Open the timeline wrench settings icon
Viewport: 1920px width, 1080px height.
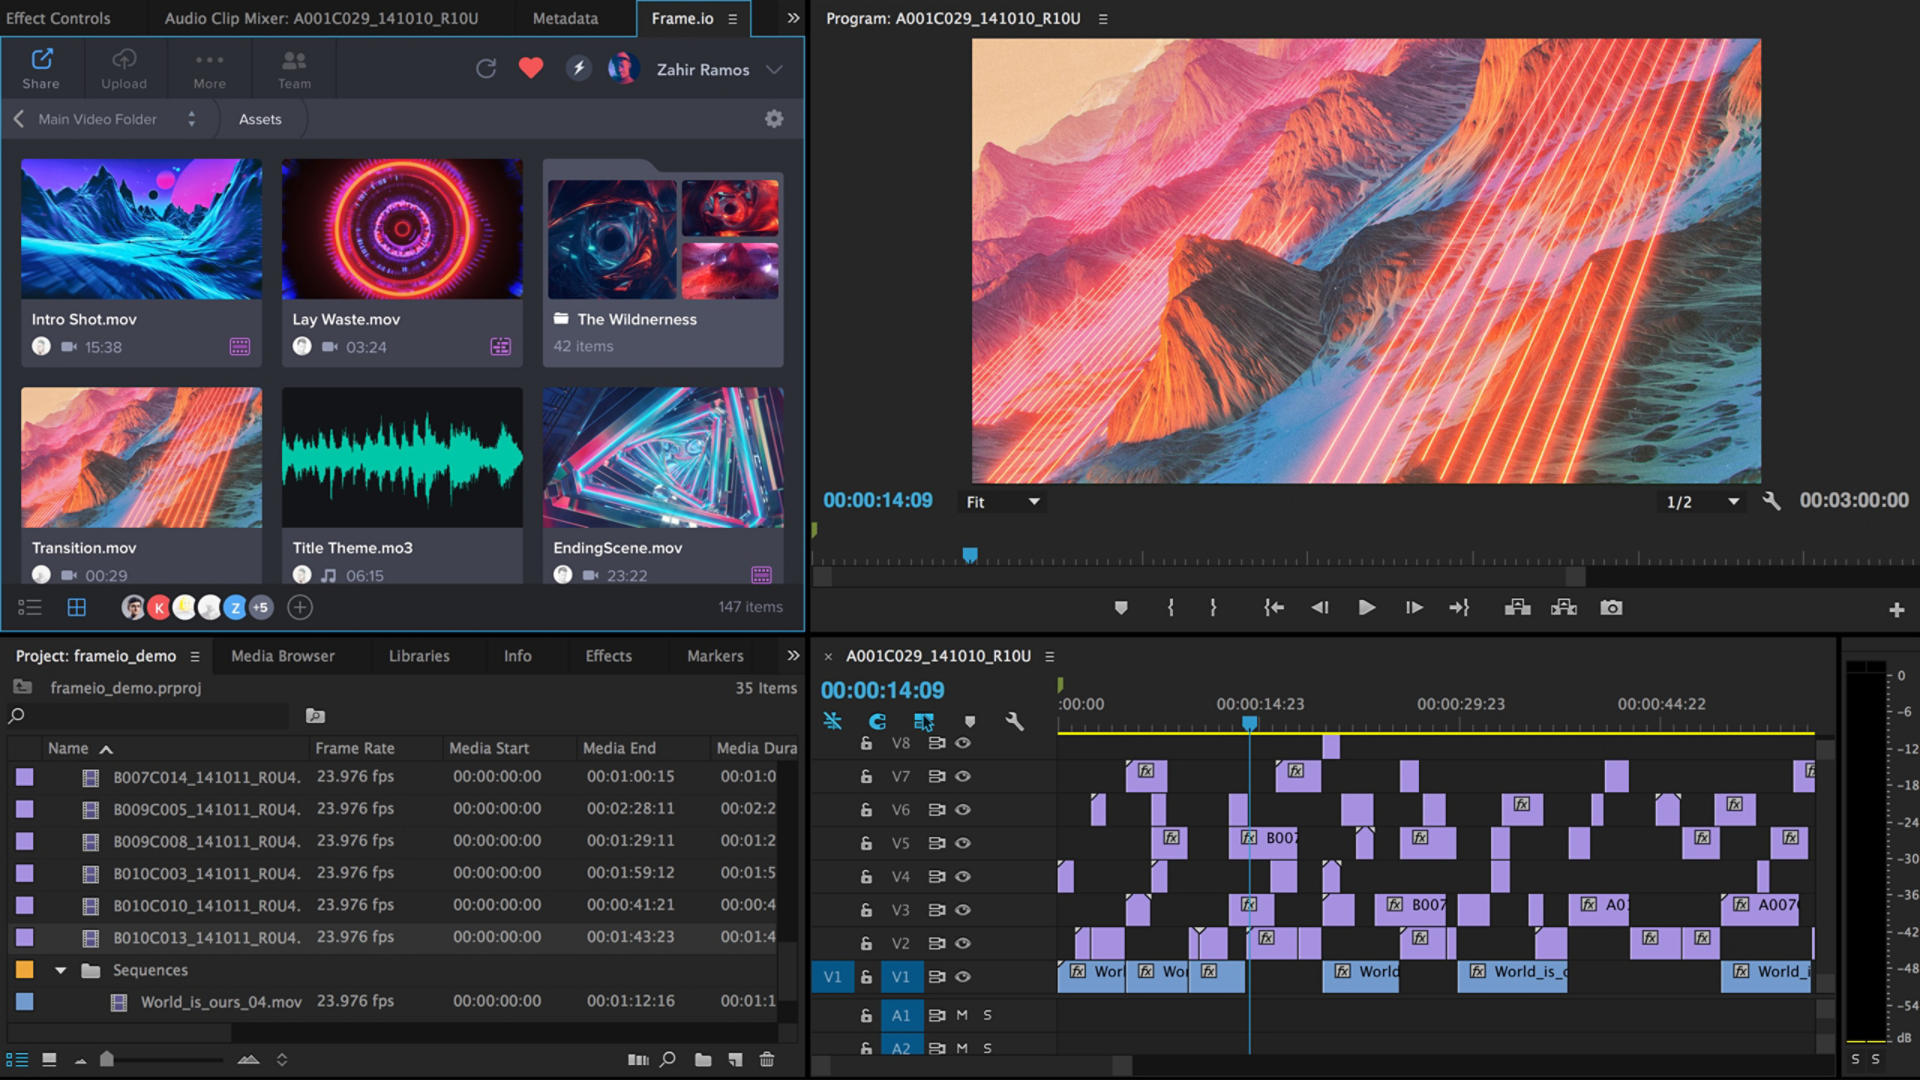click(x=1014, y=721)
